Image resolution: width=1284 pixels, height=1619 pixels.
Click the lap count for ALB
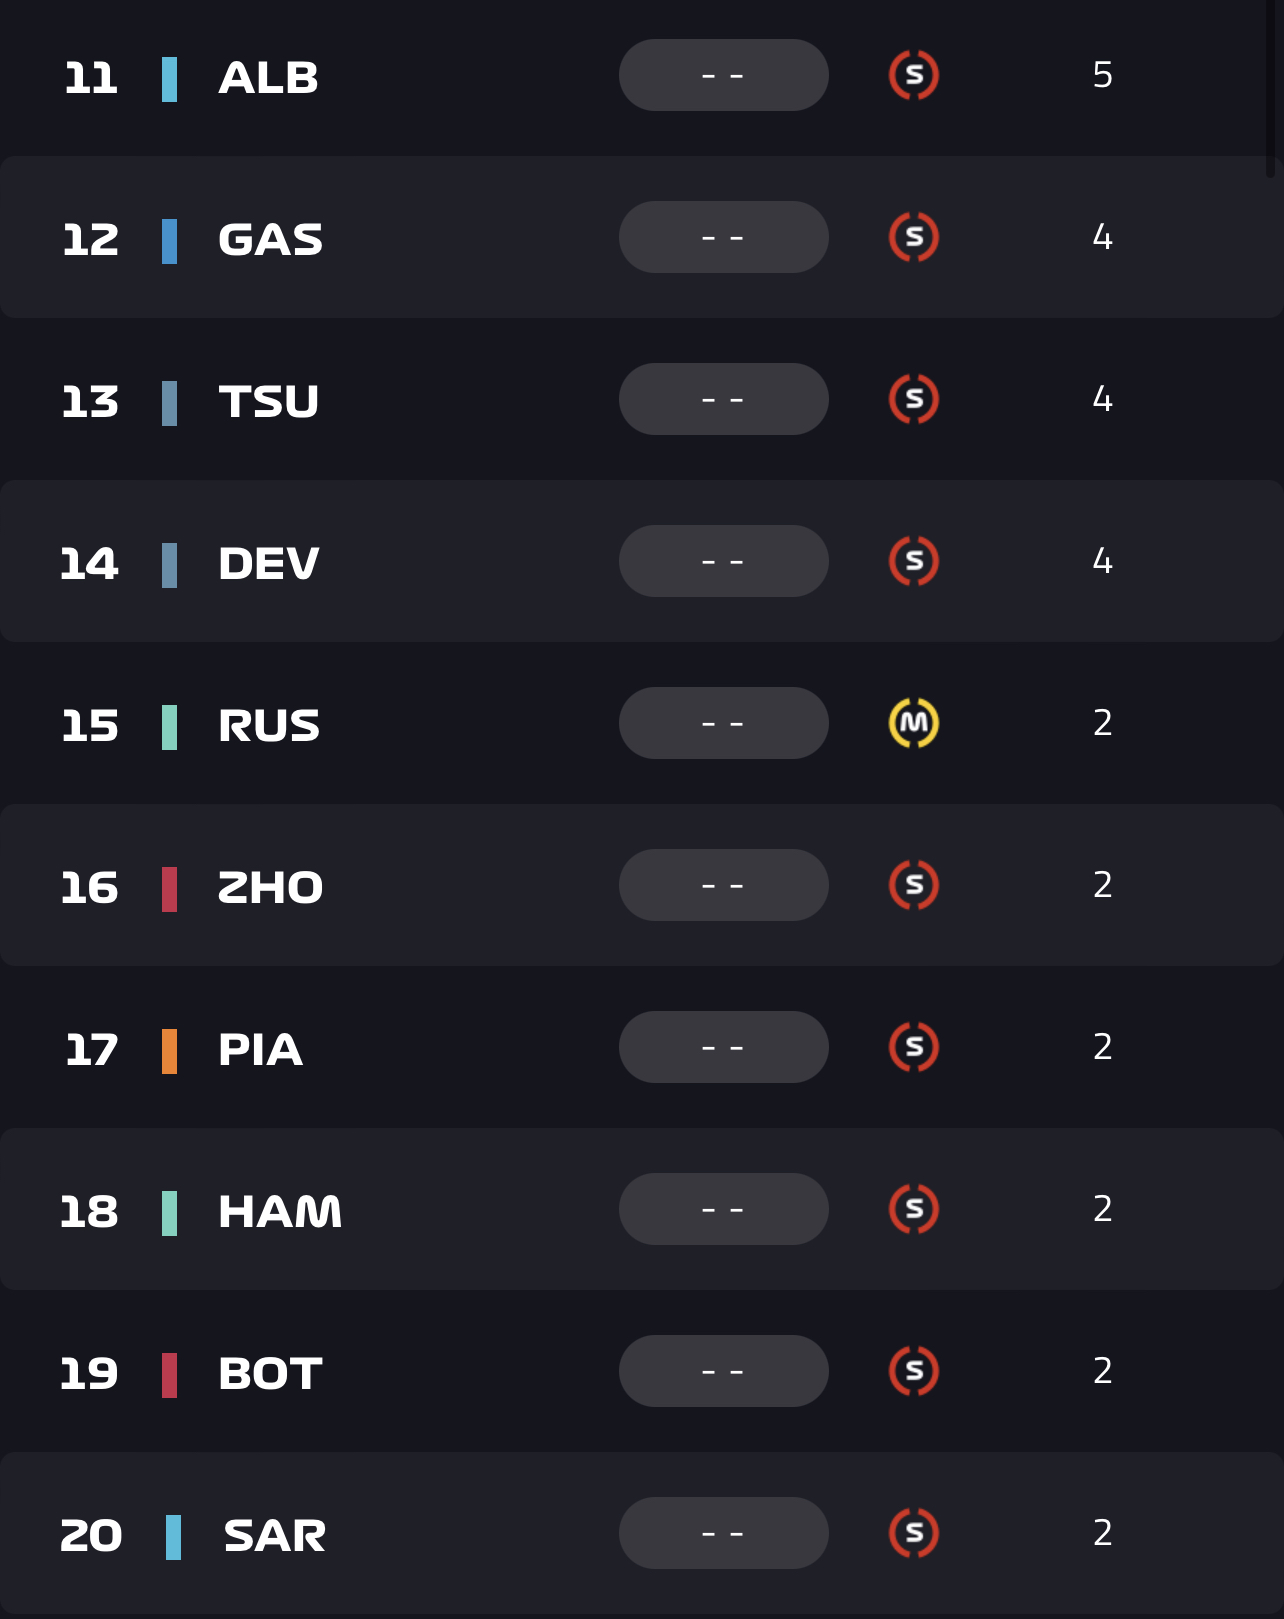tap(1102, 75)
